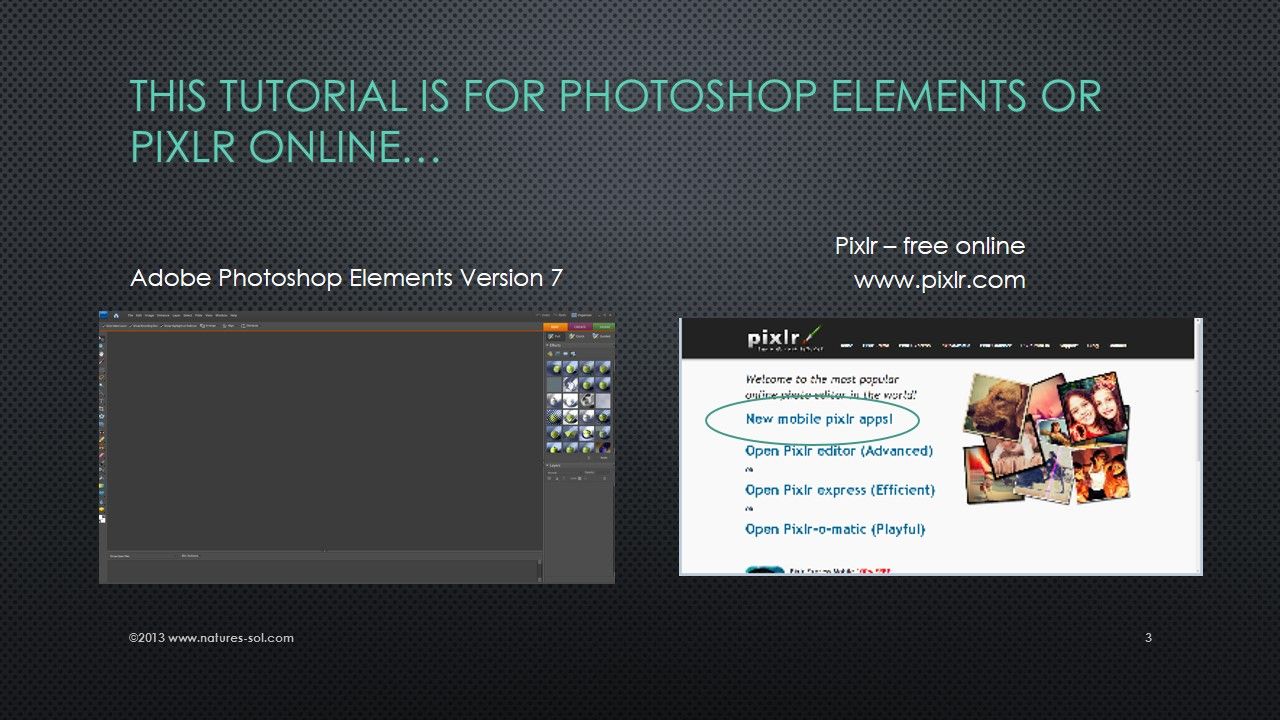1280x720 pixels.
Task: Open Pixlr express (Efficient) link
Action: pos(840,490)
